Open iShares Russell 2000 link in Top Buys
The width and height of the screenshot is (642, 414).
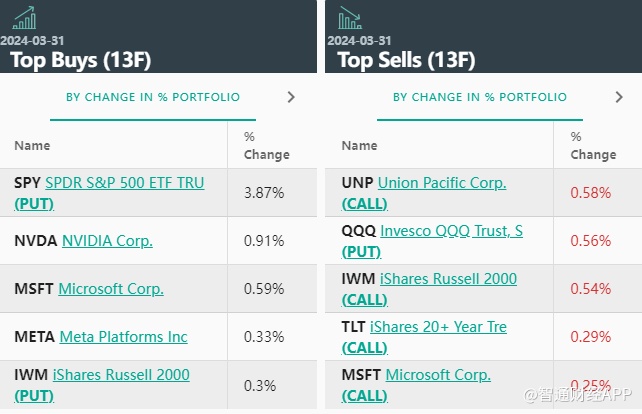click(x=121, y=375)
